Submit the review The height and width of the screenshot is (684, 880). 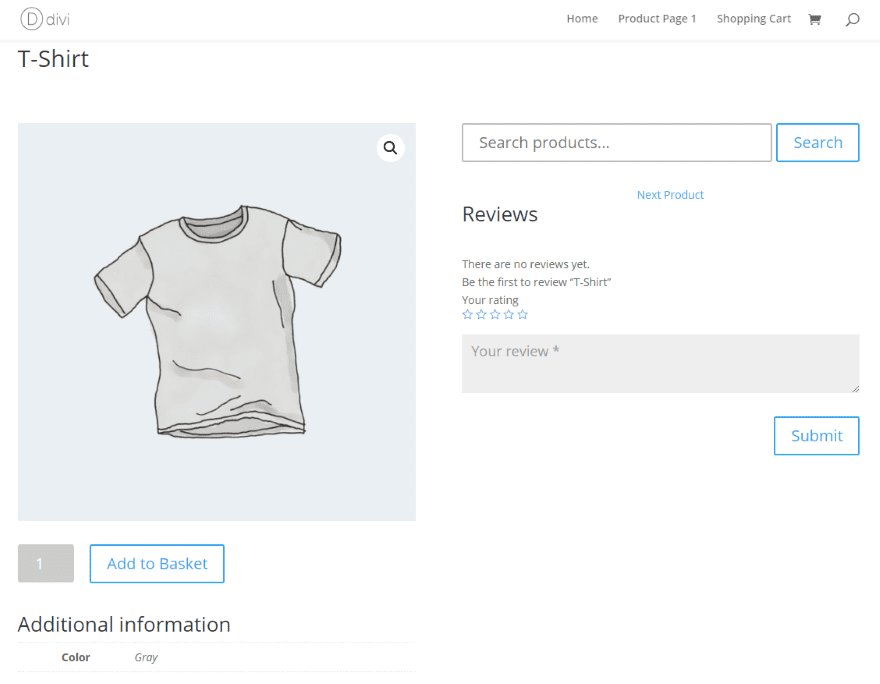[816, 436]
